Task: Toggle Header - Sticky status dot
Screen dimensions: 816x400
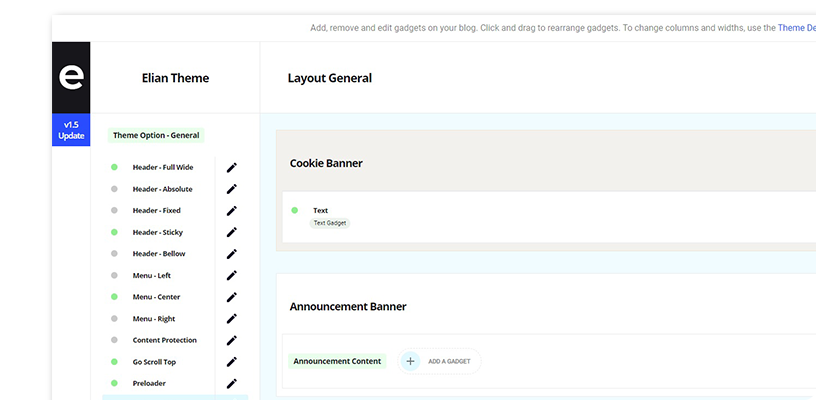Action: click(x=114, y=232)
